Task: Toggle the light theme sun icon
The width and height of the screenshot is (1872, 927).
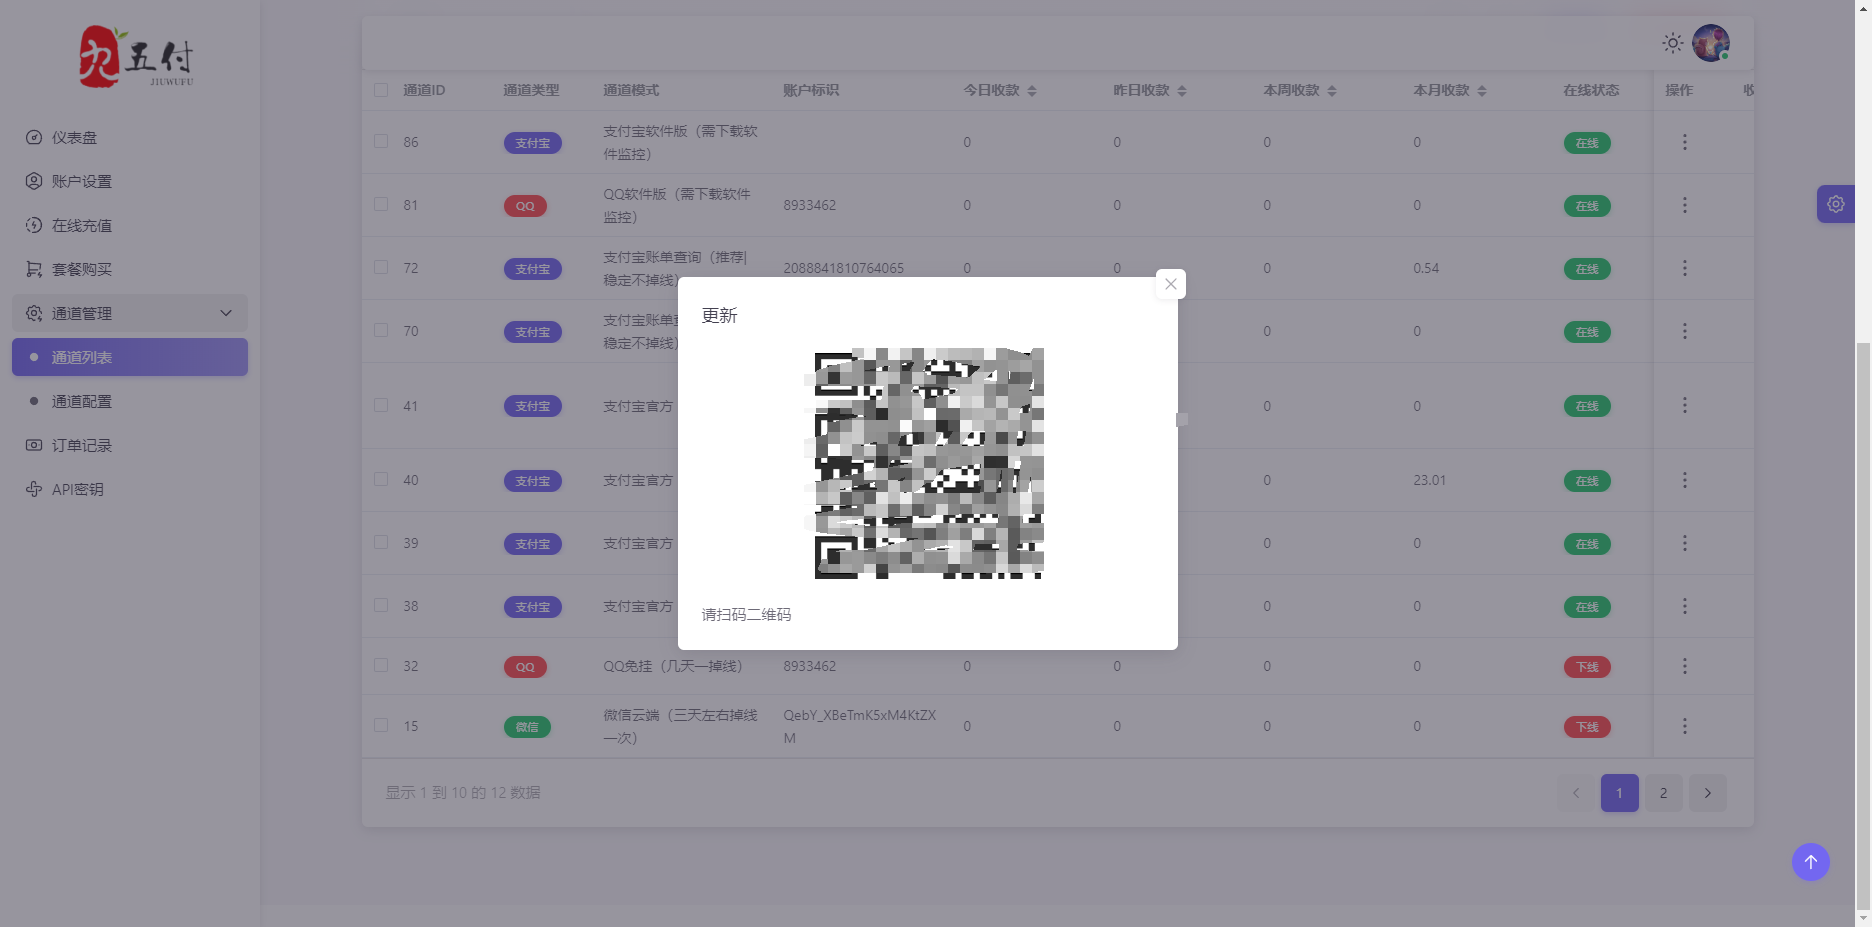Action: (1672, 43)
